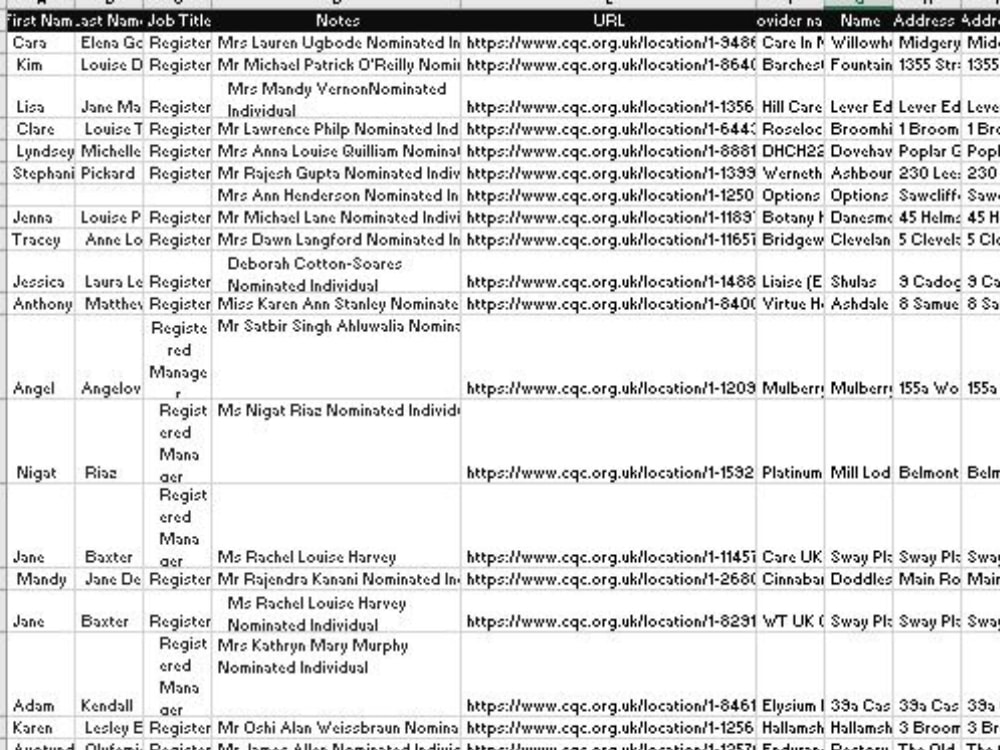Click the Karen first name cell
1000x750 pixels.
tap(41, 728)
